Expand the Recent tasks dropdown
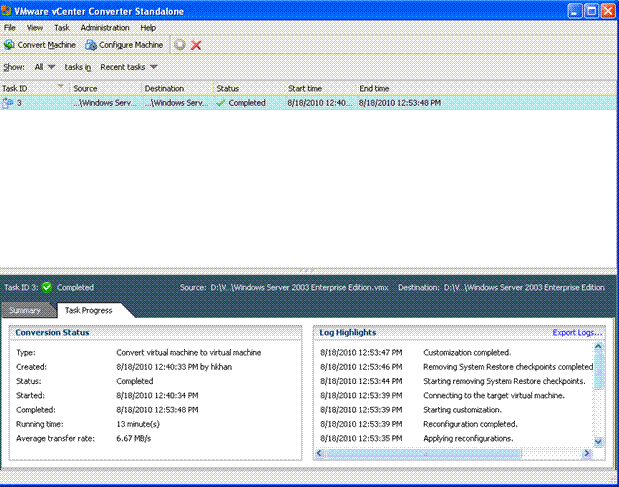This screenshot has width=619, height=487. coord(129,67)
